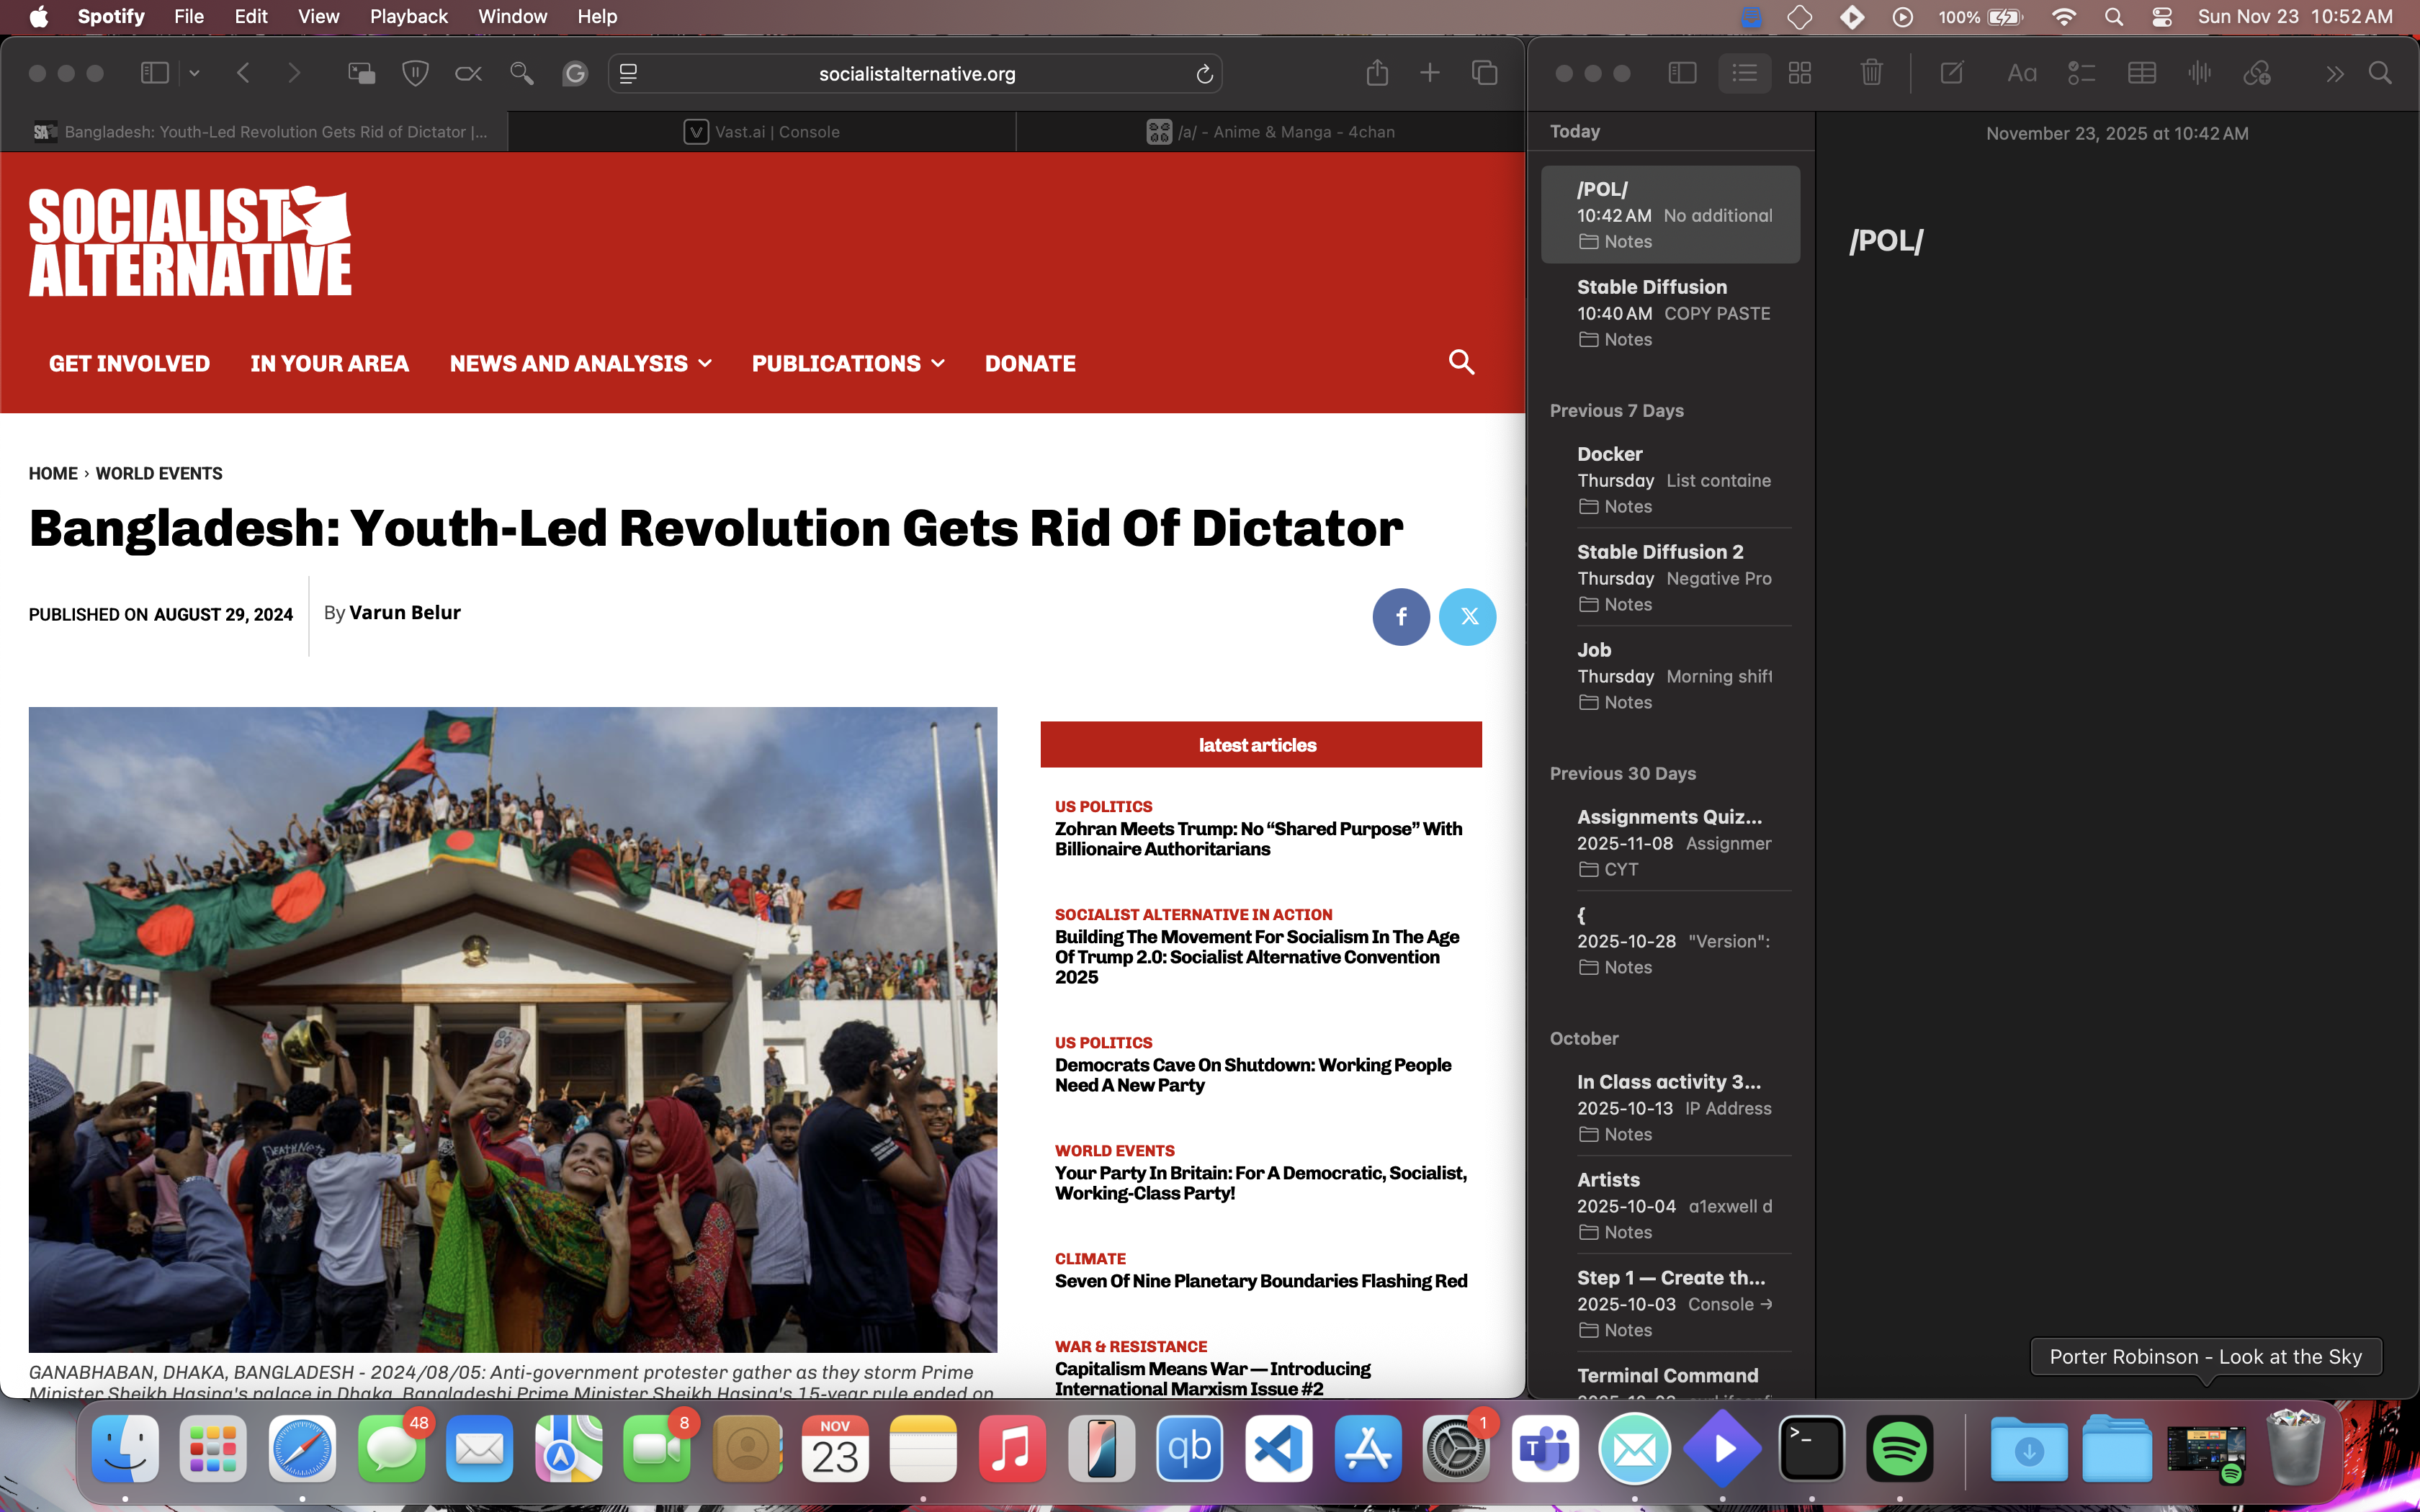Compose a new note icon

coord(1951,73)
